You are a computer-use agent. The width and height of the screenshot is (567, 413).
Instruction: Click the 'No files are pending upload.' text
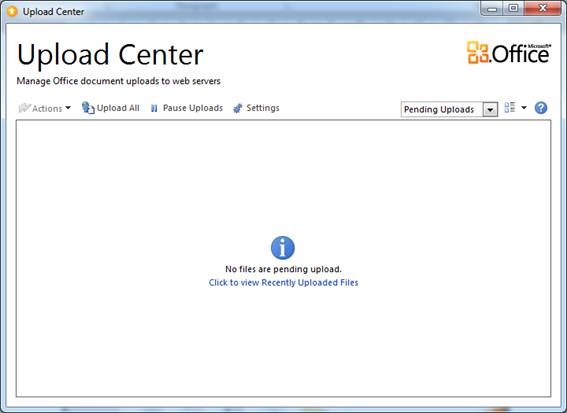[x=283, y=269]
